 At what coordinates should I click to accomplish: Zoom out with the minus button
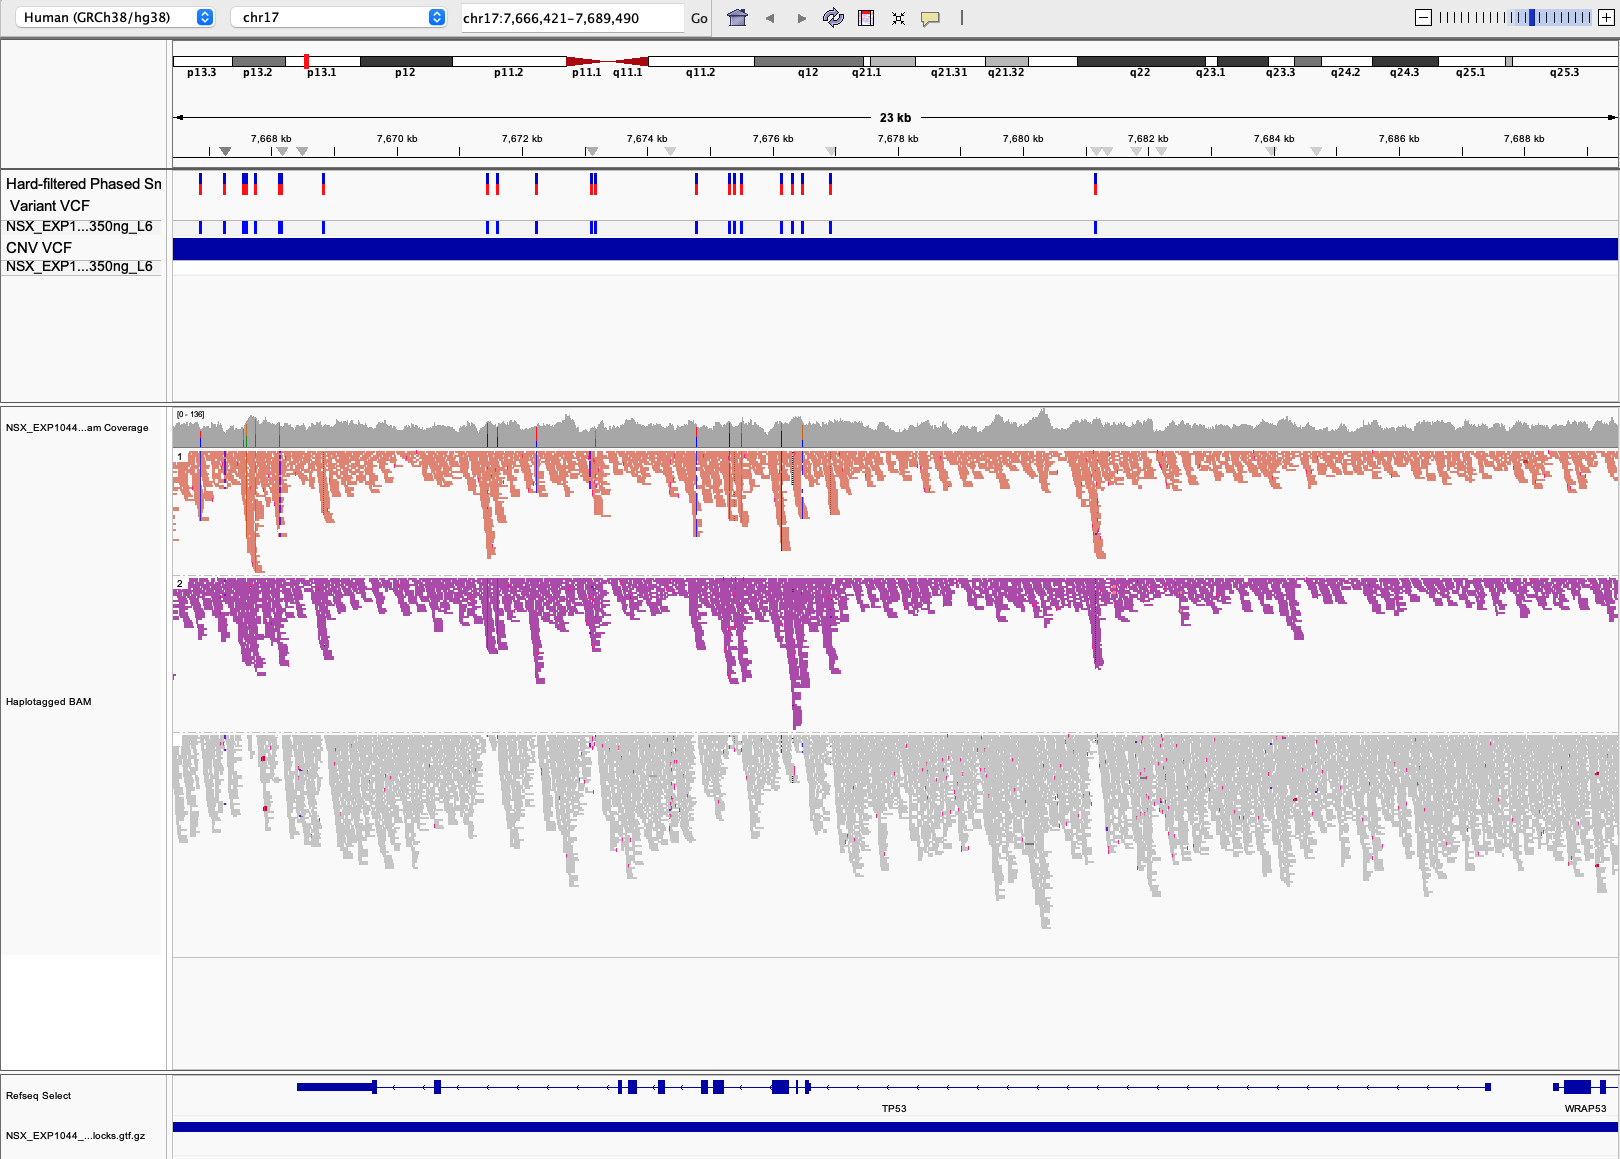[1423, 18]
